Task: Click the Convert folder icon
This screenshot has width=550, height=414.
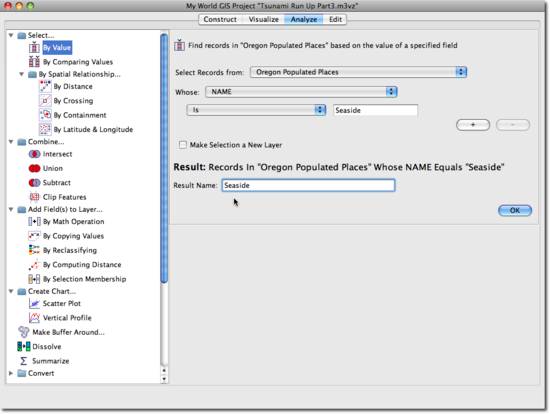Action: pyautogui.click(x=22, y=373)
